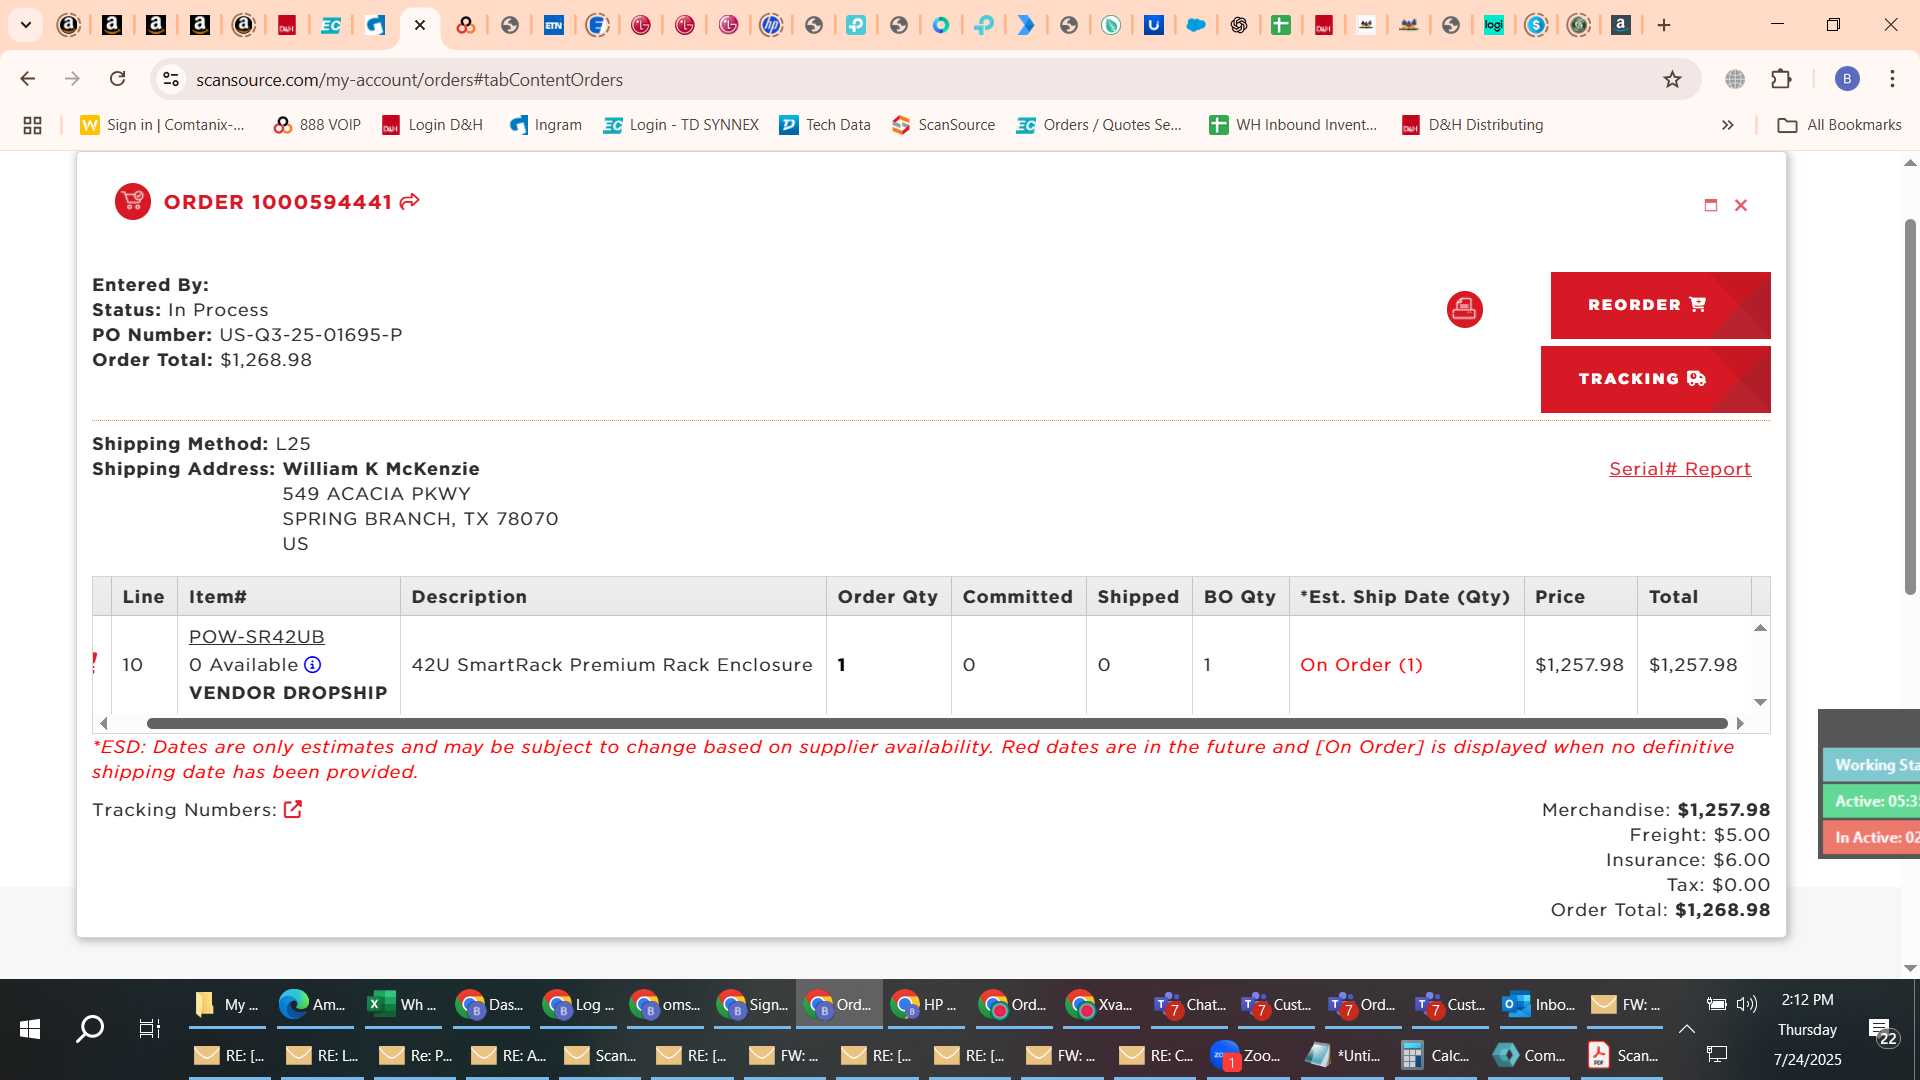This screenshot has height=1080, width=1920.
Task: Bookmark this page with the star icon
Action: tap(1672, 79)
